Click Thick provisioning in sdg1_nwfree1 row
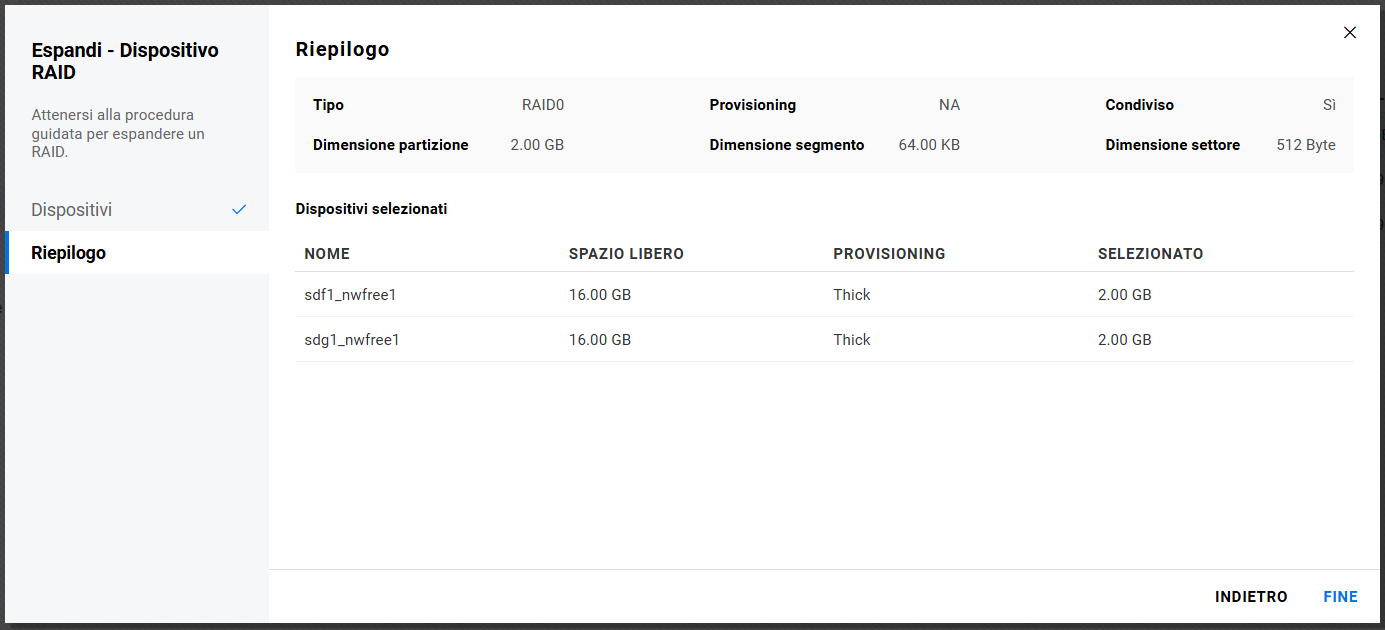Viewport: 1385px width, 630px height. pyautogui.click(x=852, y=340)
